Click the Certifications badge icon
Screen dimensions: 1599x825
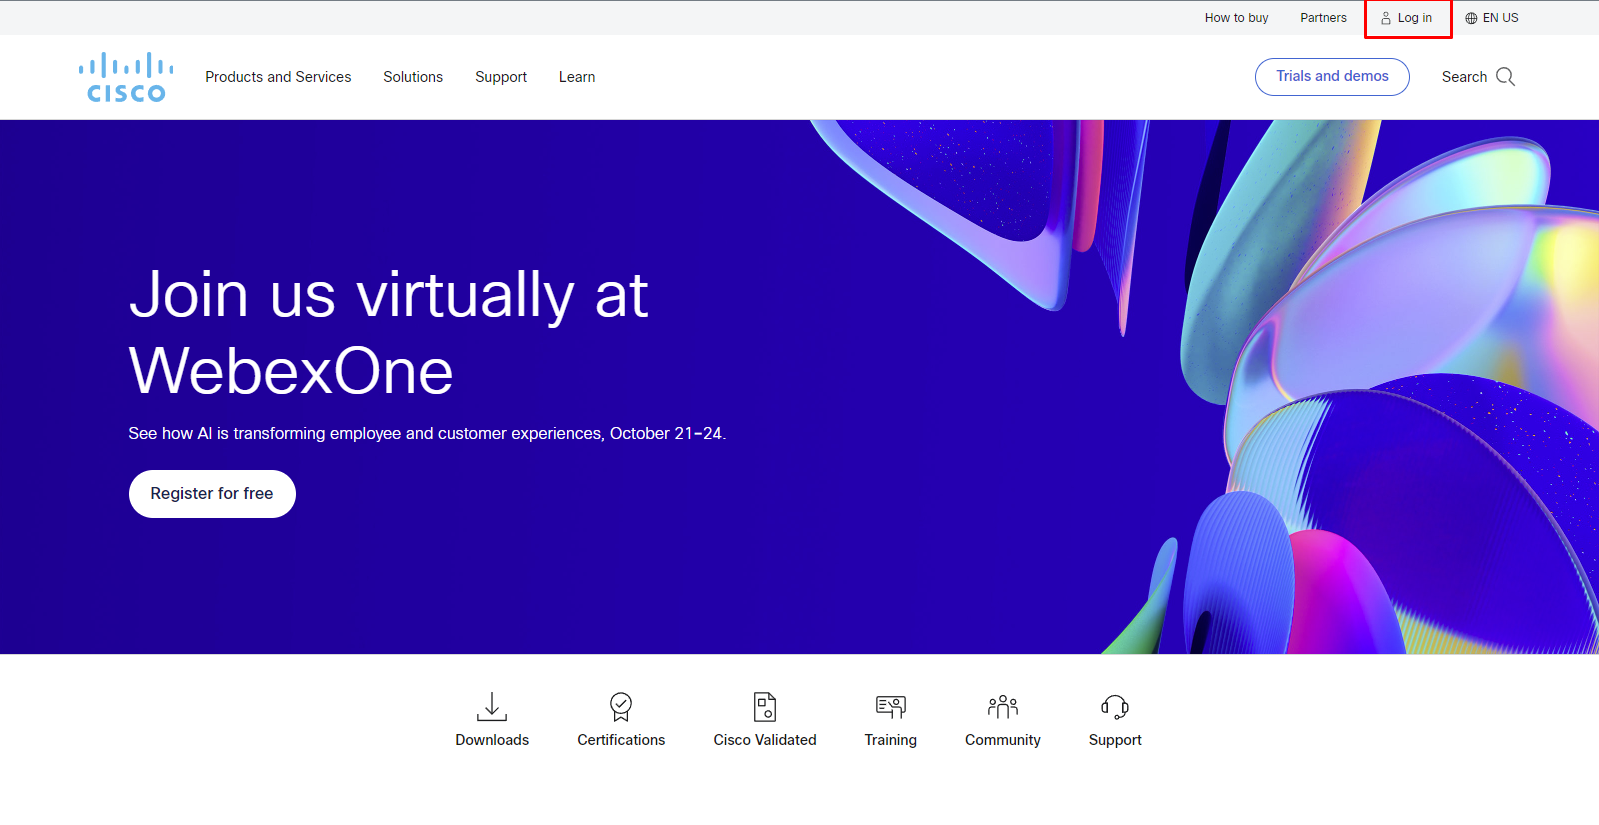621,707
